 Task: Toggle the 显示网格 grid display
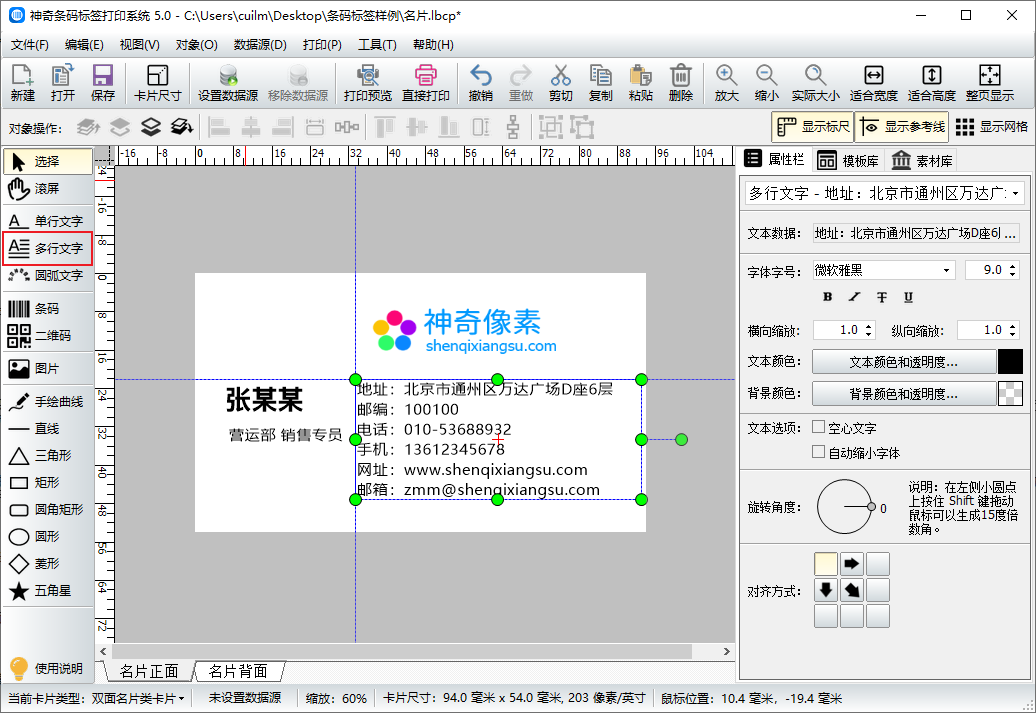coord(992,127)
